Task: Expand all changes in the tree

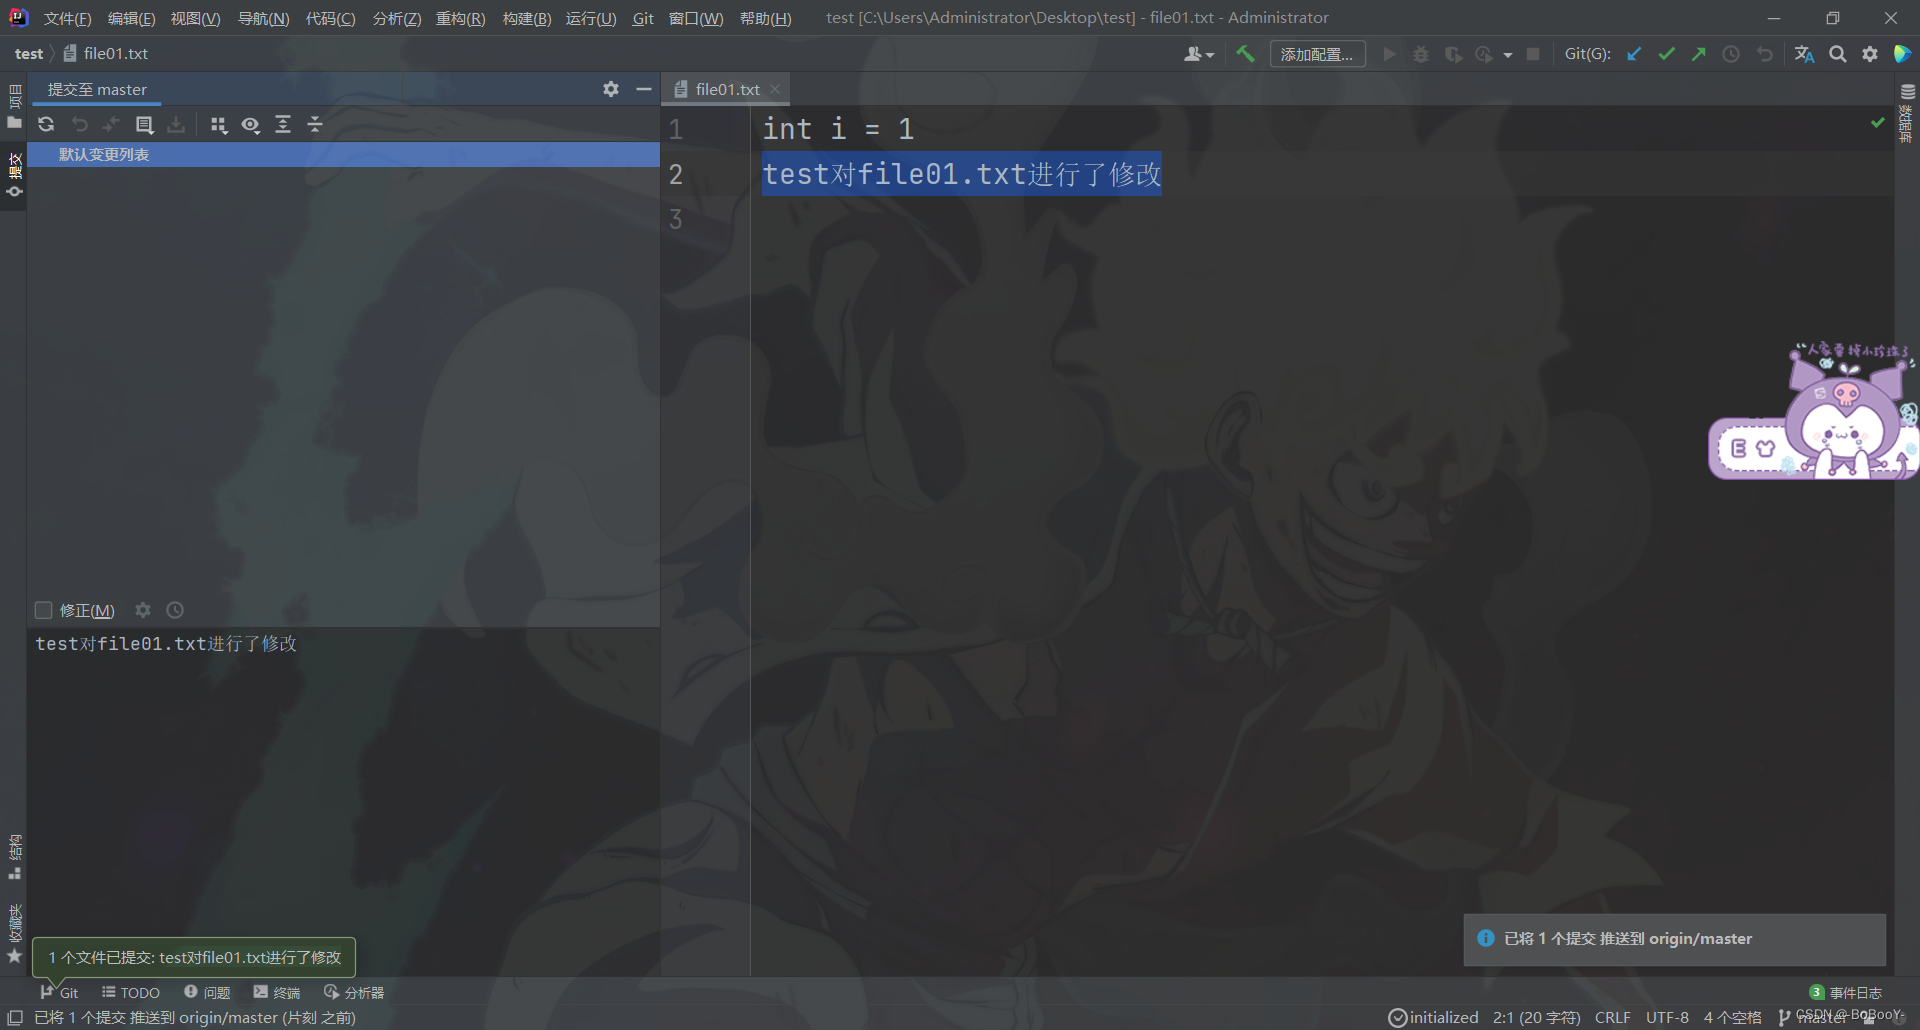Action: pyautogui.click(x=283, y=124)
